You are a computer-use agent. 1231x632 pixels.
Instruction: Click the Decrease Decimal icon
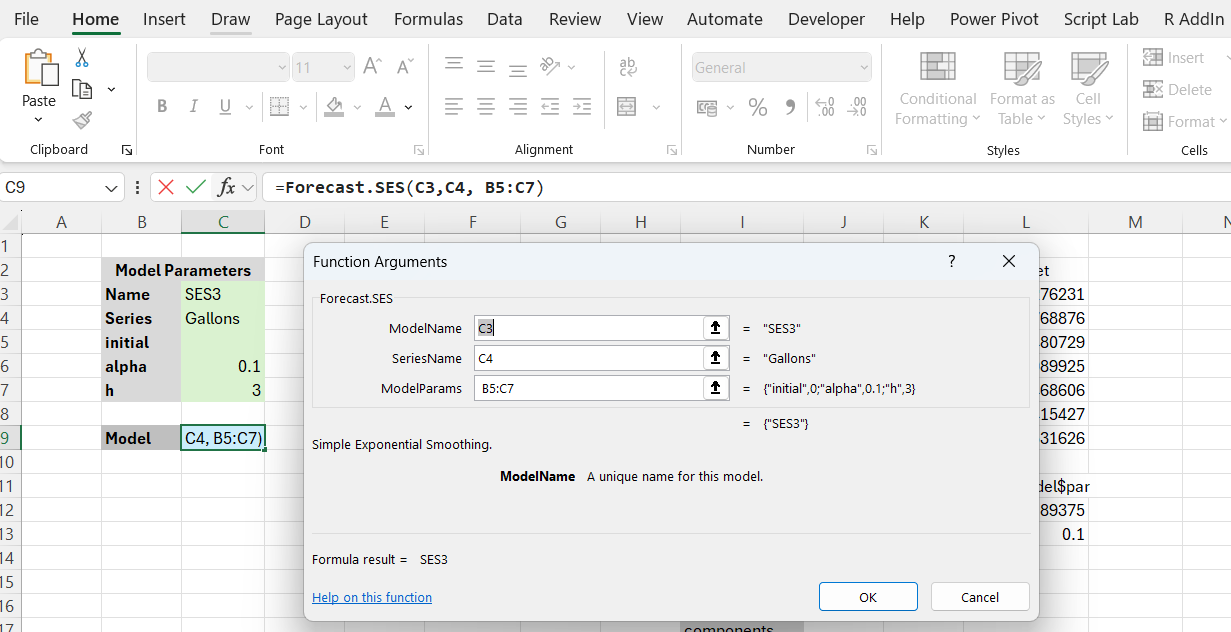click(857, 107)
